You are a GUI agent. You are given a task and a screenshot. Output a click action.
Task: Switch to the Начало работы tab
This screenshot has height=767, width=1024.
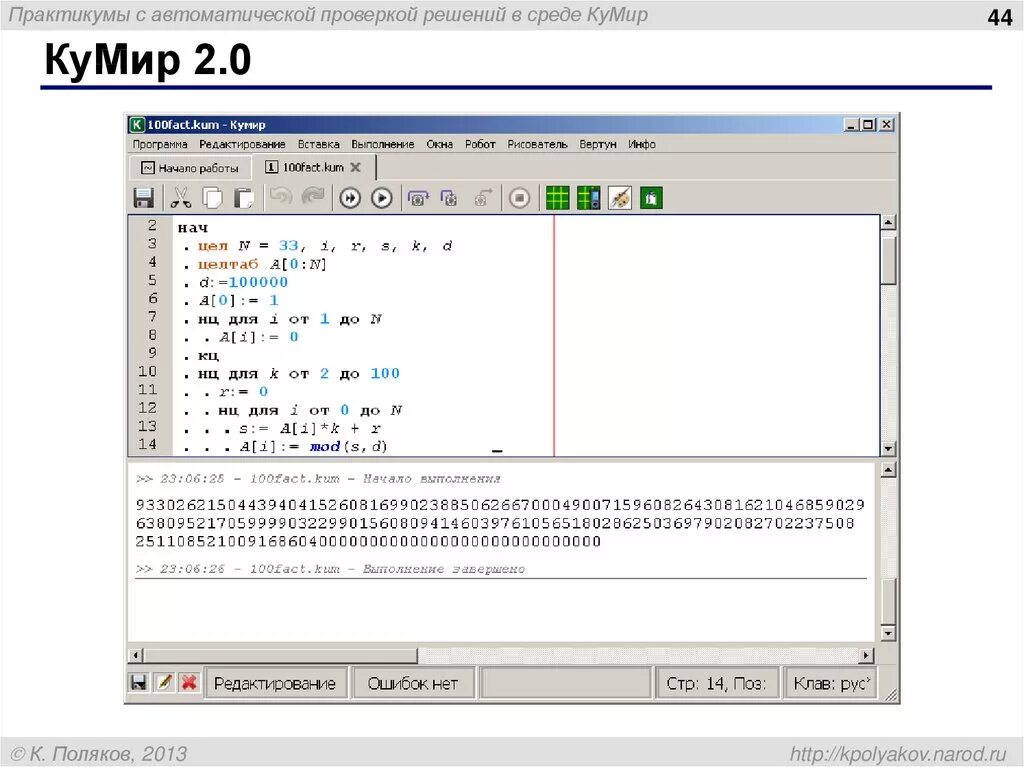click(x=191, y=168)
